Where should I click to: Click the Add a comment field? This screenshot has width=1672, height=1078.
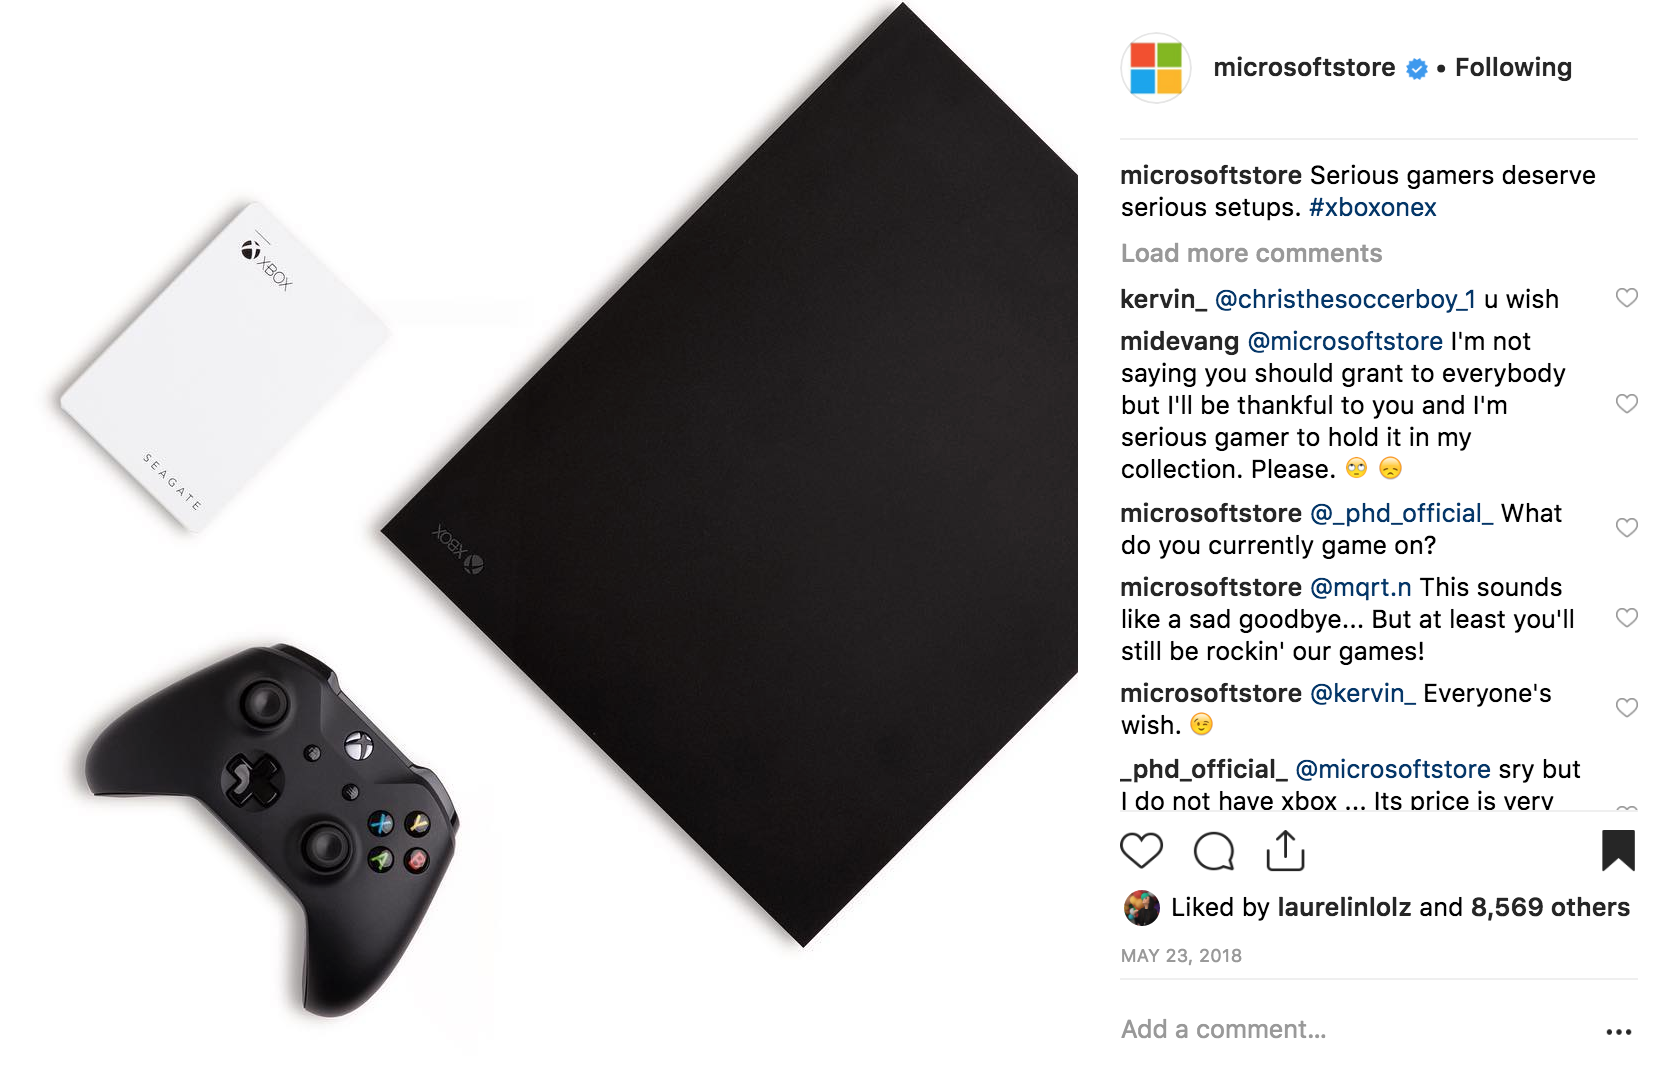click(x=1355, y=1030)
